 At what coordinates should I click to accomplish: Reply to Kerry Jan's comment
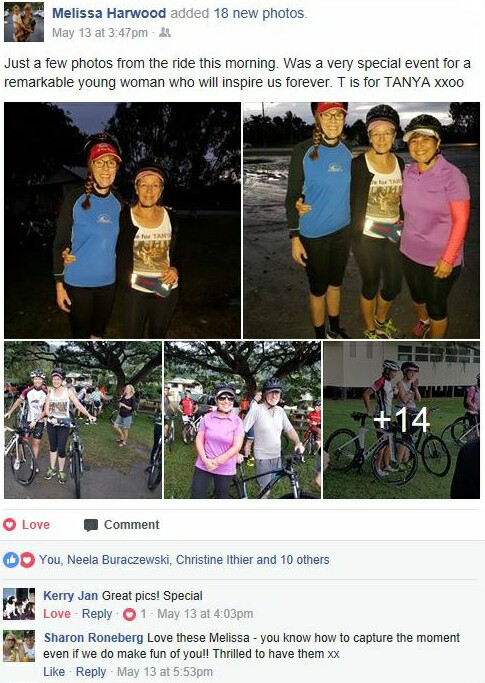point(97,614)
